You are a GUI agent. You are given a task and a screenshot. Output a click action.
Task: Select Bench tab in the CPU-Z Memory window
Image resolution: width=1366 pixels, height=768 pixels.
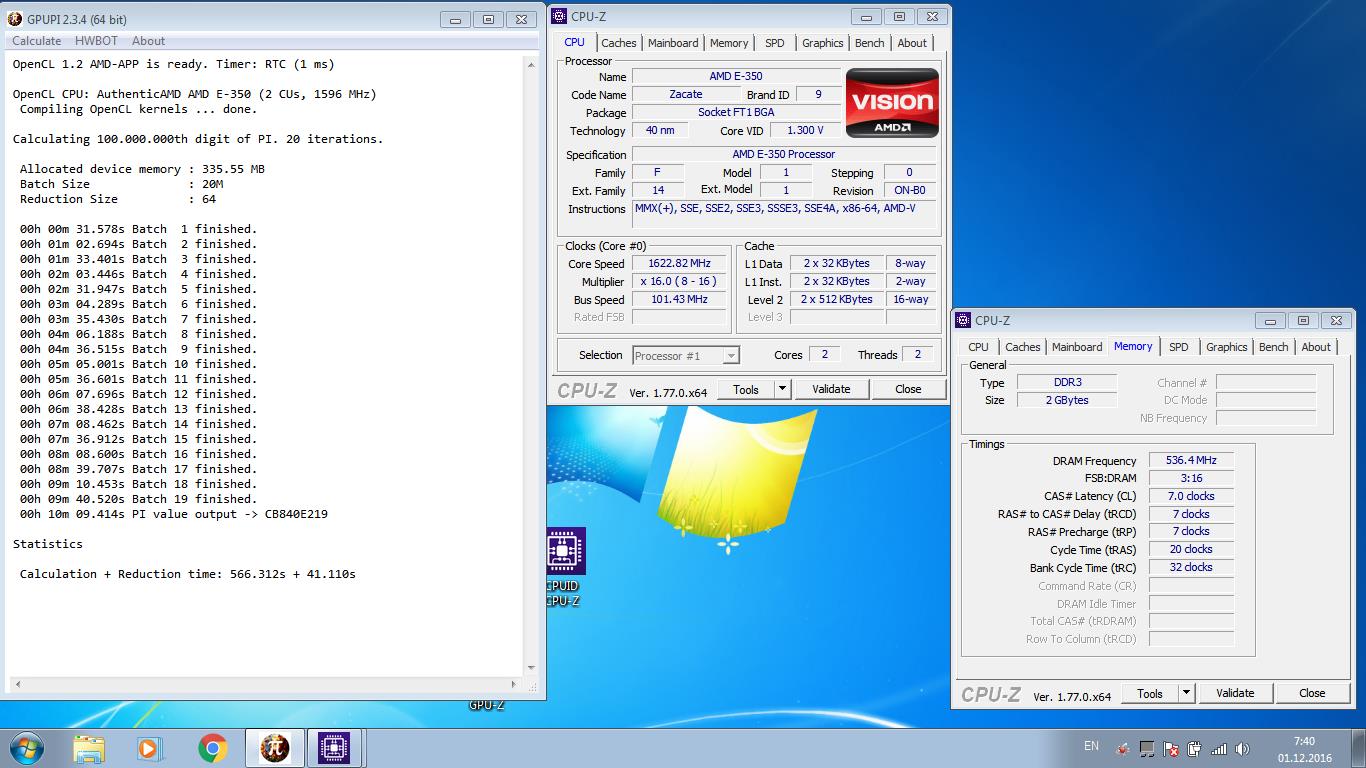click(1274, 347)
